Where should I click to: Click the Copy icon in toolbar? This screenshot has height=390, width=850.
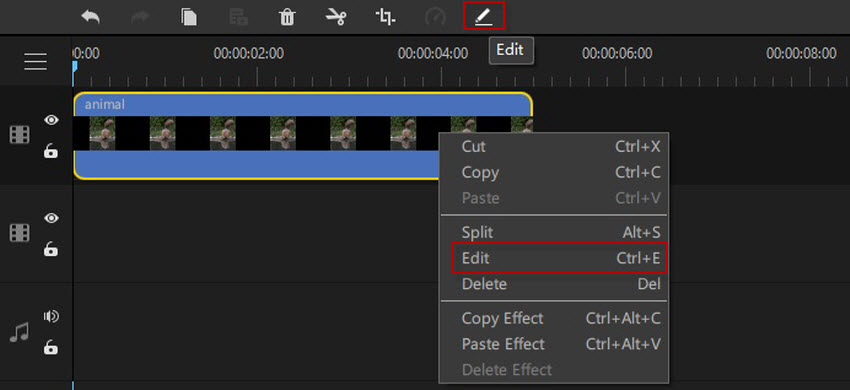coord(189,17)
